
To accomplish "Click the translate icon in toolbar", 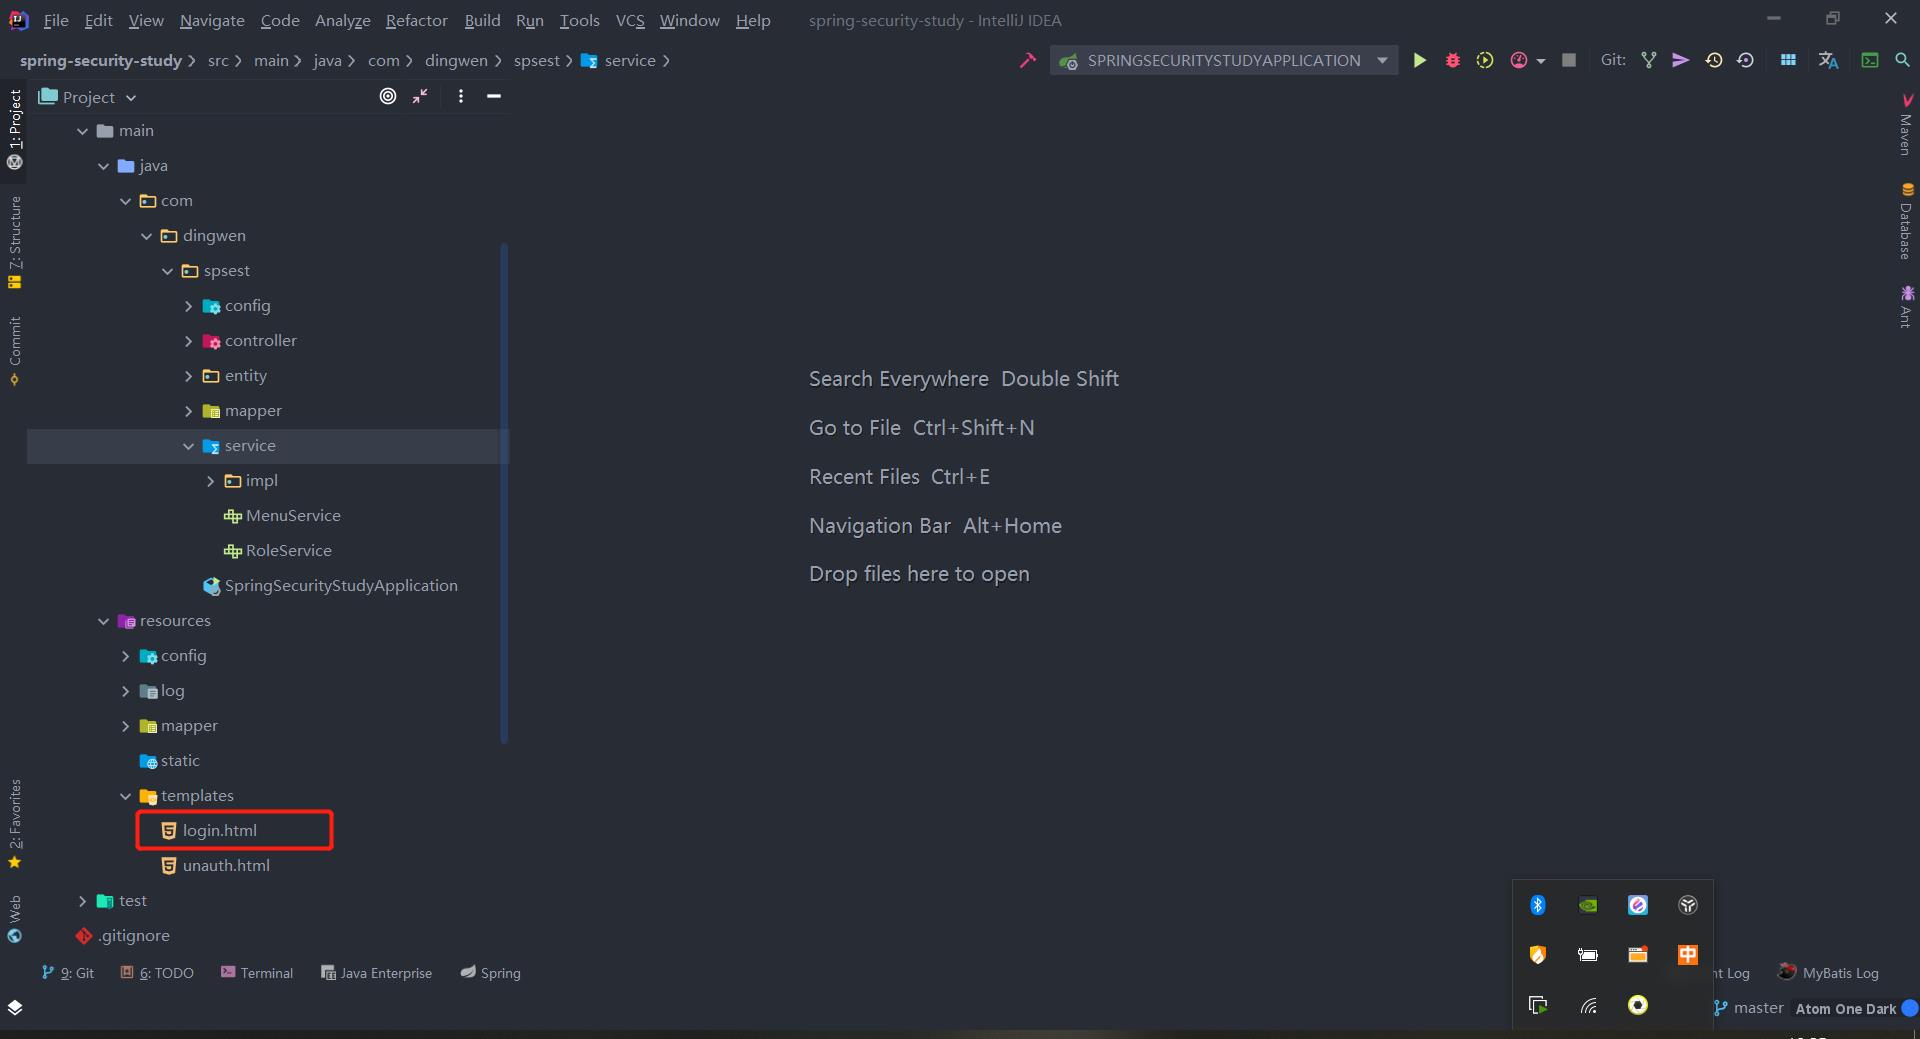I will (1828, 61).
